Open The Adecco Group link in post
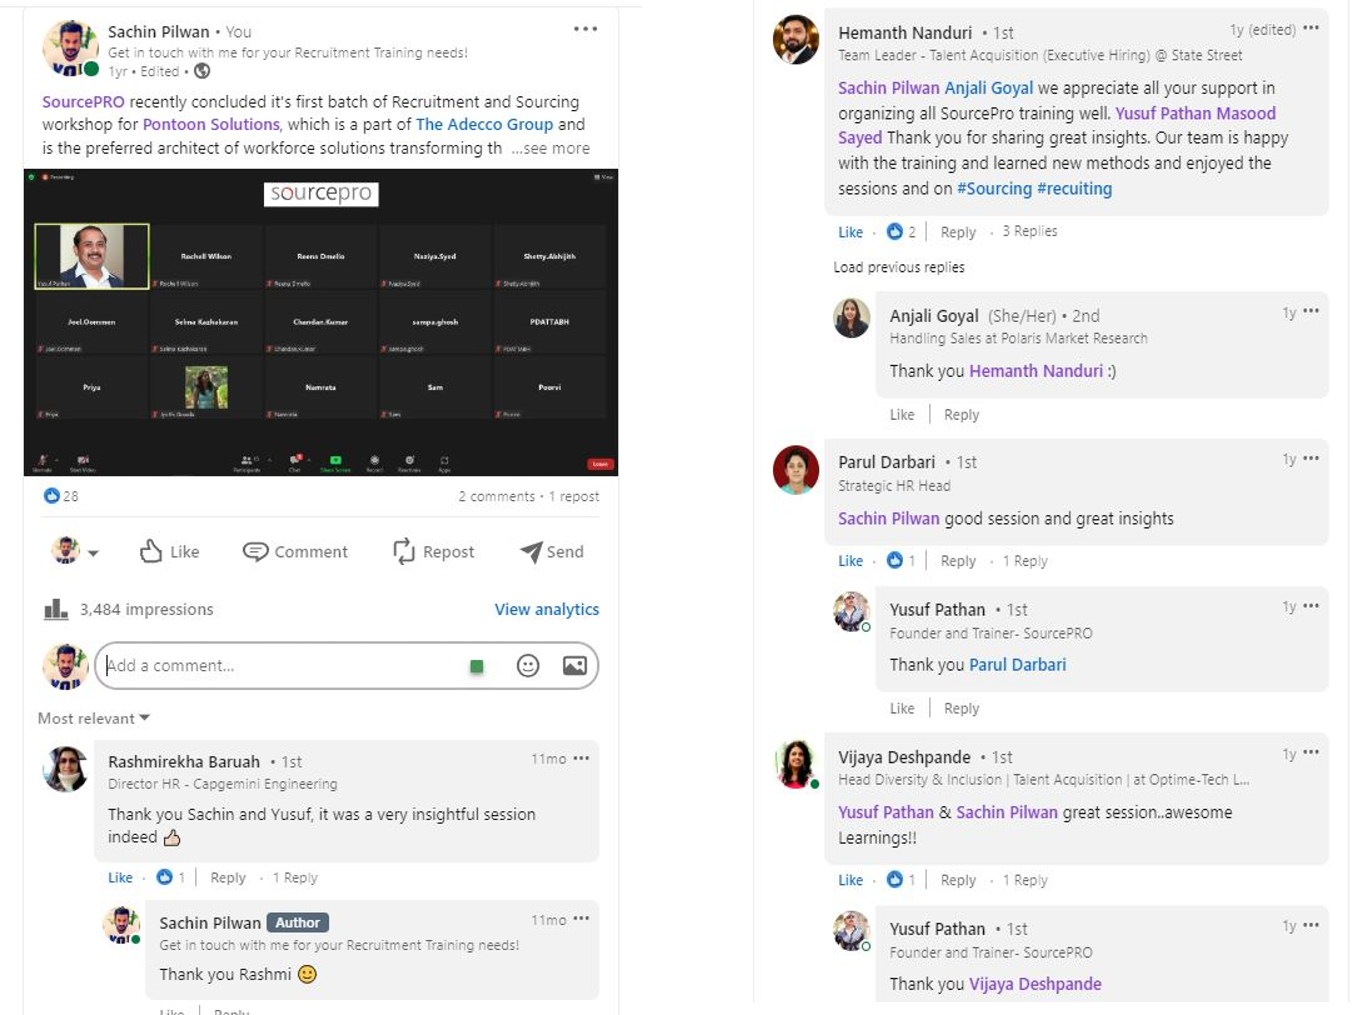This screenshot has width=1363, height=1015. click(x=484, y=124)
